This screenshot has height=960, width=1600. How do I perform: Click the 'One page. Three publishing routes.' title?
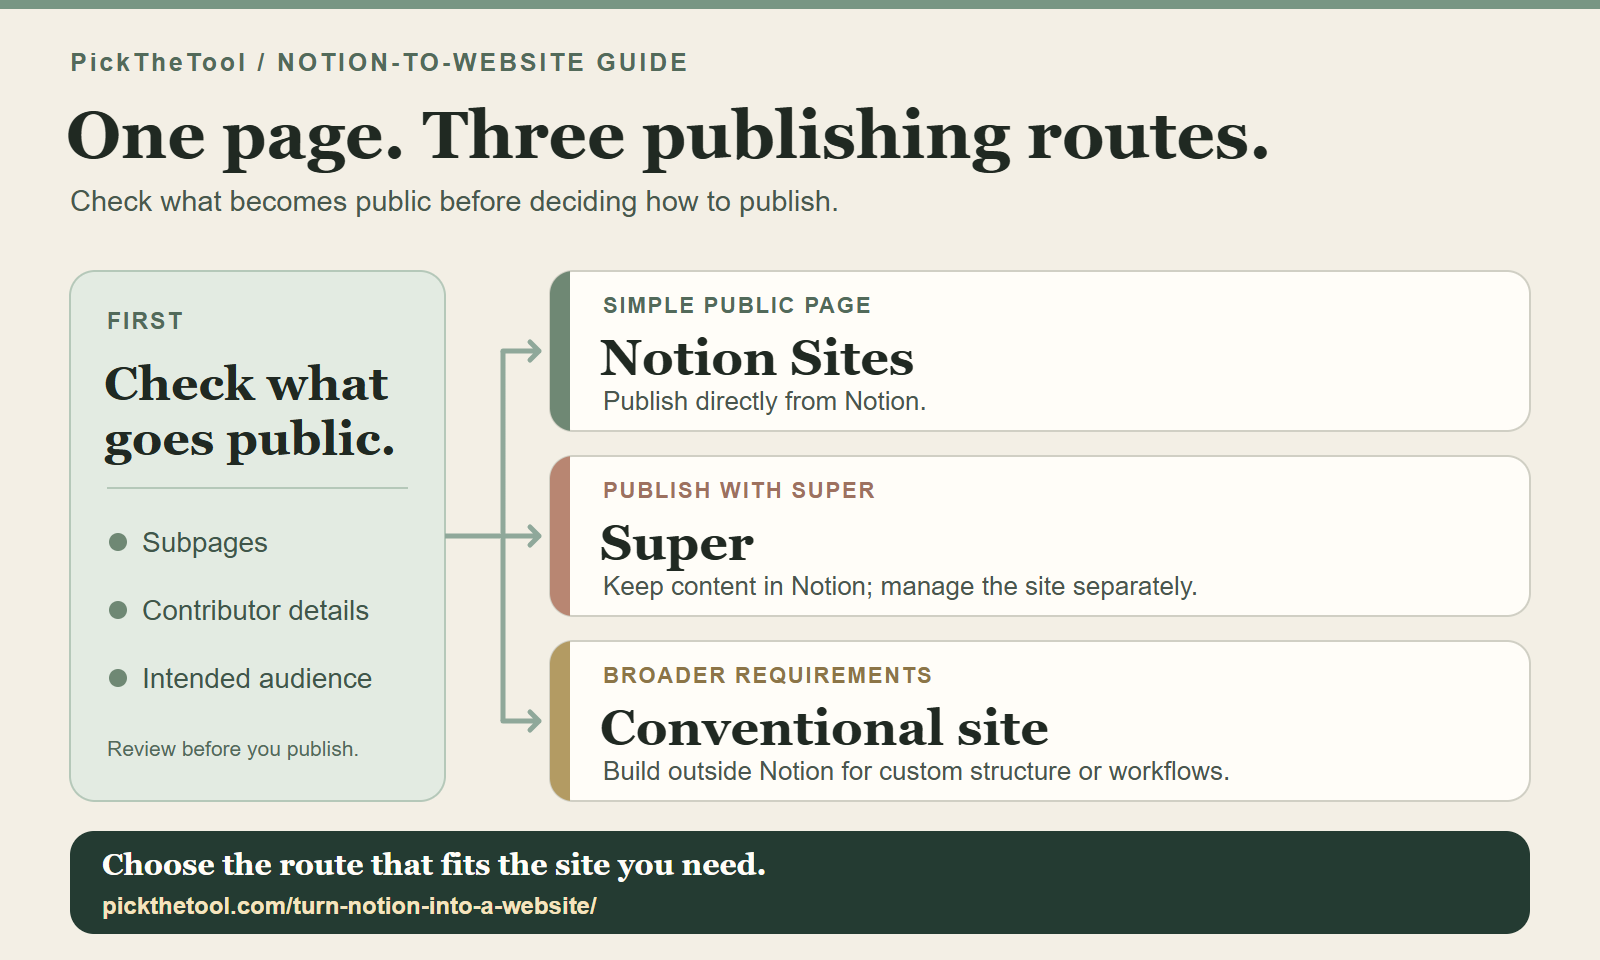coord(668,137)
